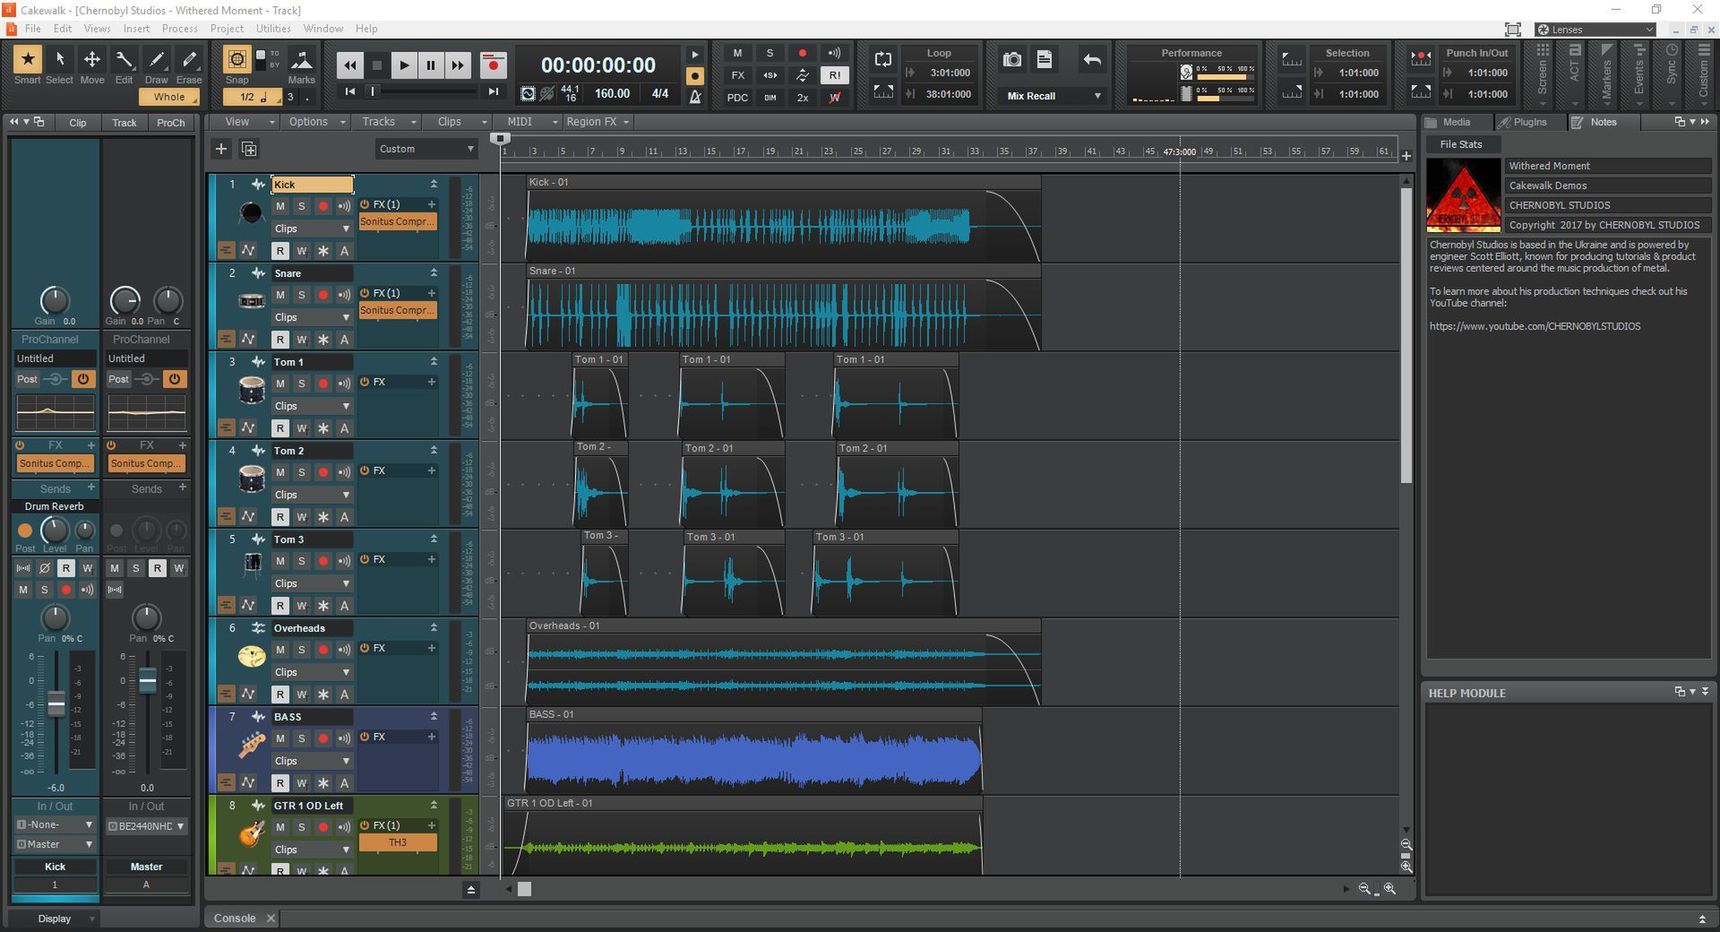Screen dimensions: 1720x932
Task: Toggle FX power on the Overheads track
Action: (x=365, y=648)
